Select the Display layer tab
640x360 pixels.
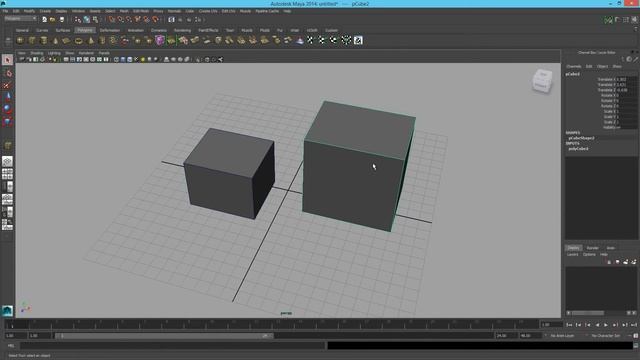(x=573, y=248)
